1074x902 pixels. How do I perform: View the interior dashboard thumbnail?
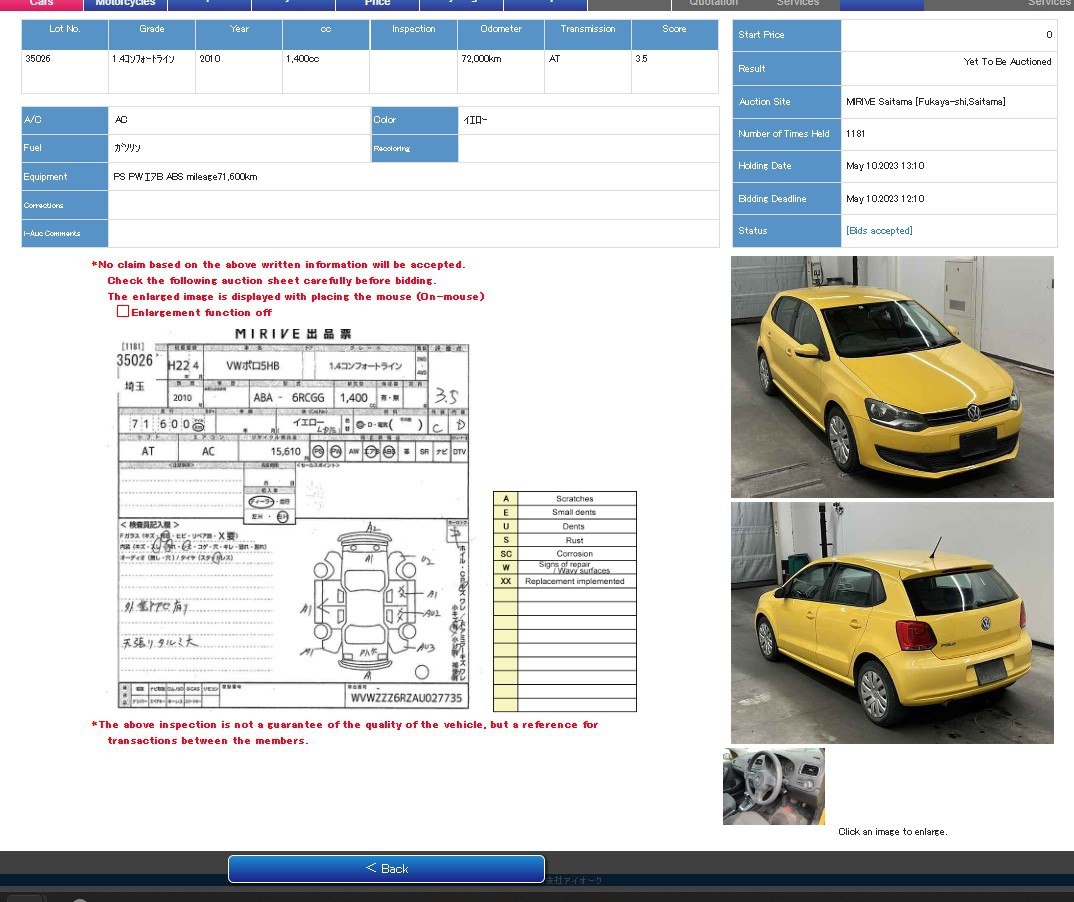[x=773, y=786]
